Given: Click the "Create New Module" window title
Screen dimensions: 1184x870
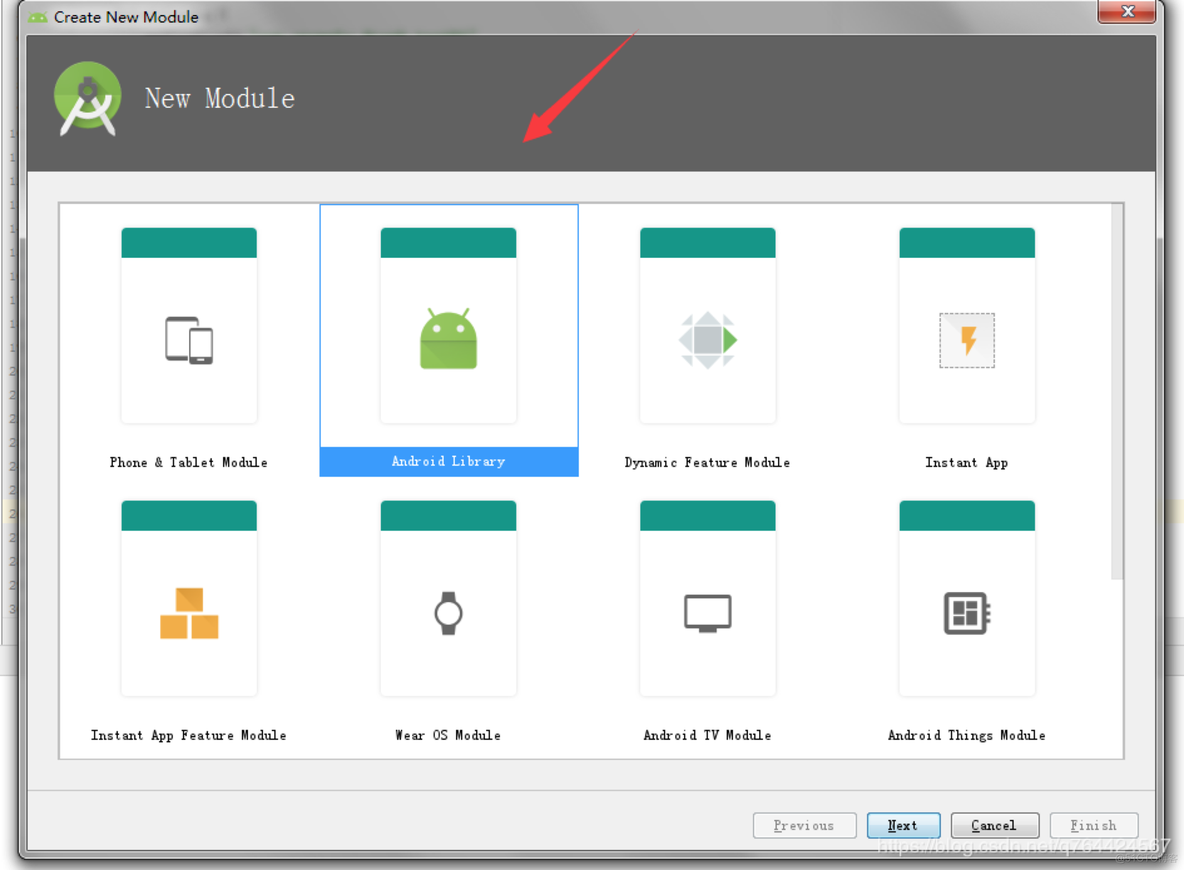Looking at the screenshot, I should (126, 17).
